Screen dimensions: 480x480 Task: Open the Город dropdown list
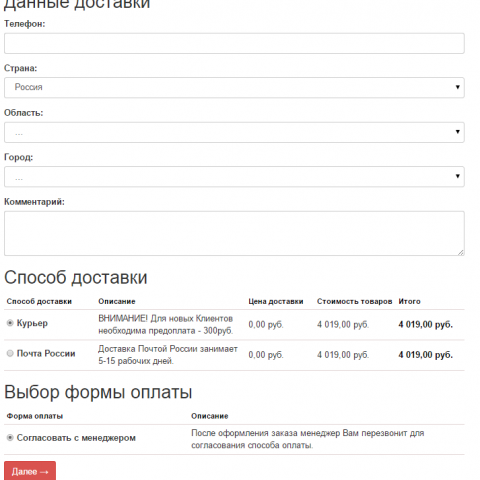234,177
